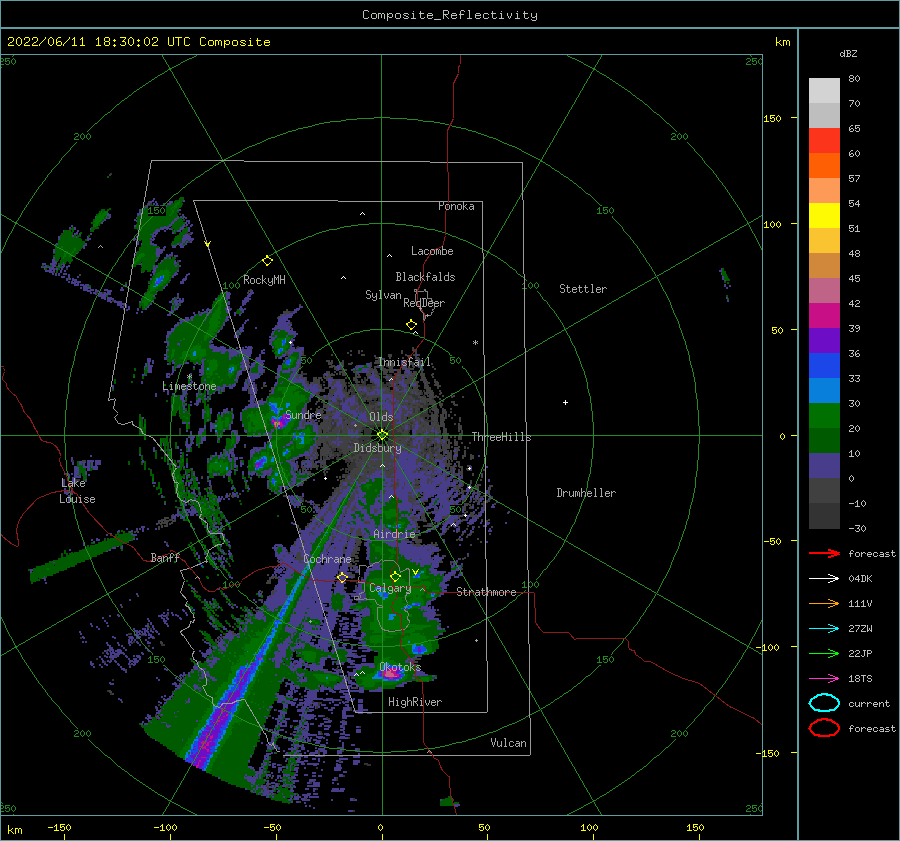Click the Composite_Reflectivity title

(x=450, y=15)
